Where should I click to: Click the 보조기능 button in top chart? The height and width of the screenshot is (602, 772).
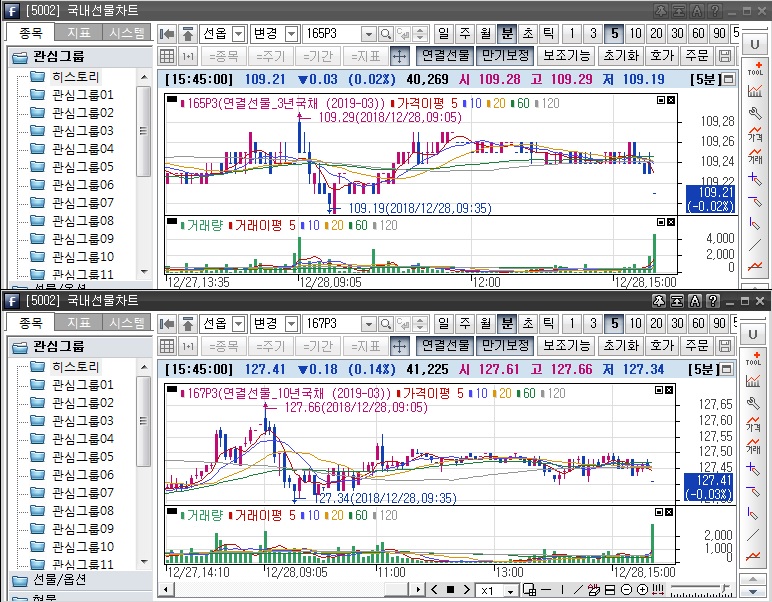567,56
